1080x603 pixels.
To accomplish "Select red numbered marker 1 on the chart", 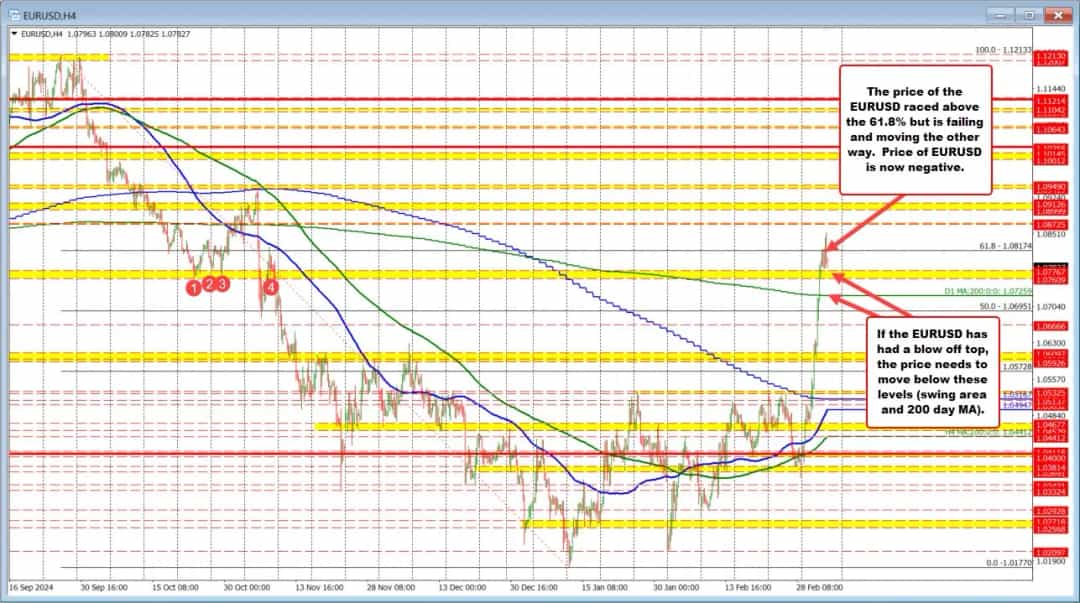I will 194,287.
